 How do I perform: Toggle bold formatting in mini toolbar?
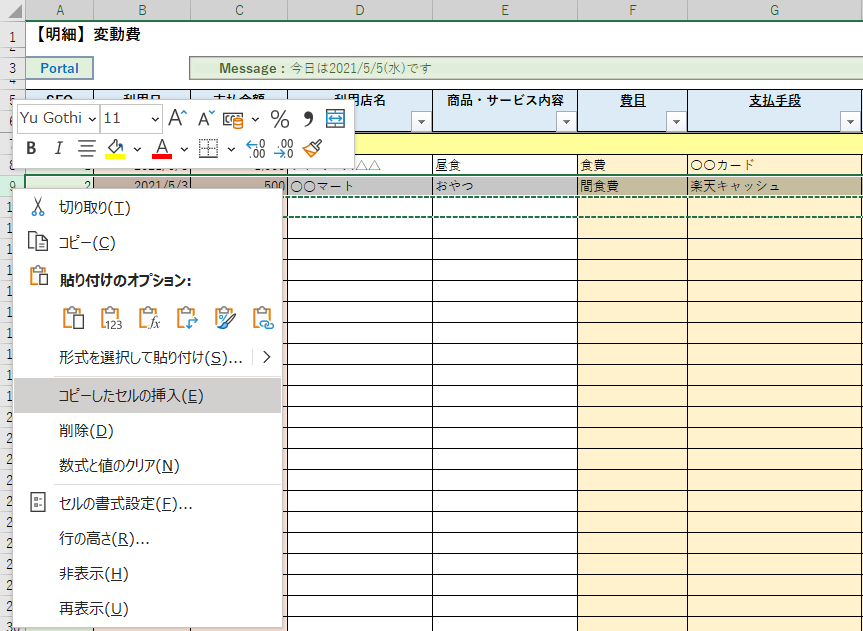click(x=31, y=148)
